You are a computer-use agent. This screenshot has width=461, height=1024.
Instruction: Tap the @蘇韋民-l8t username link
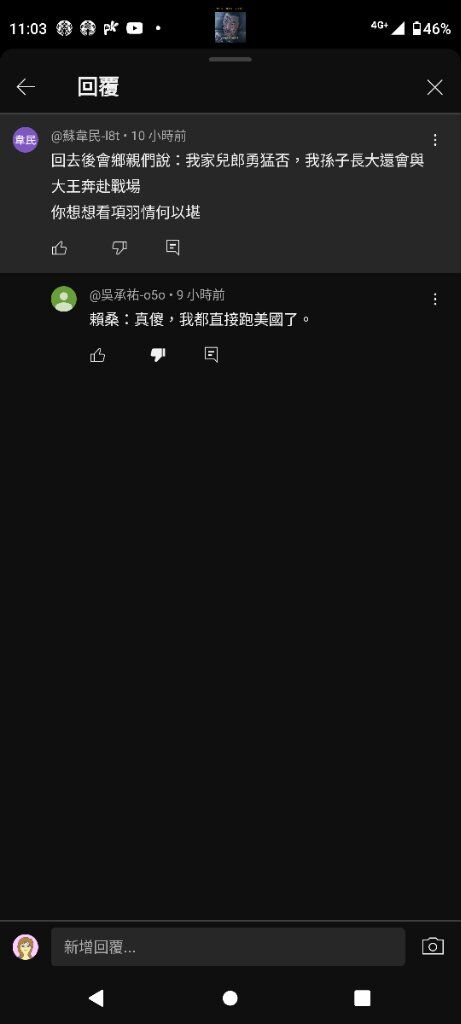(x=87, y=136)
